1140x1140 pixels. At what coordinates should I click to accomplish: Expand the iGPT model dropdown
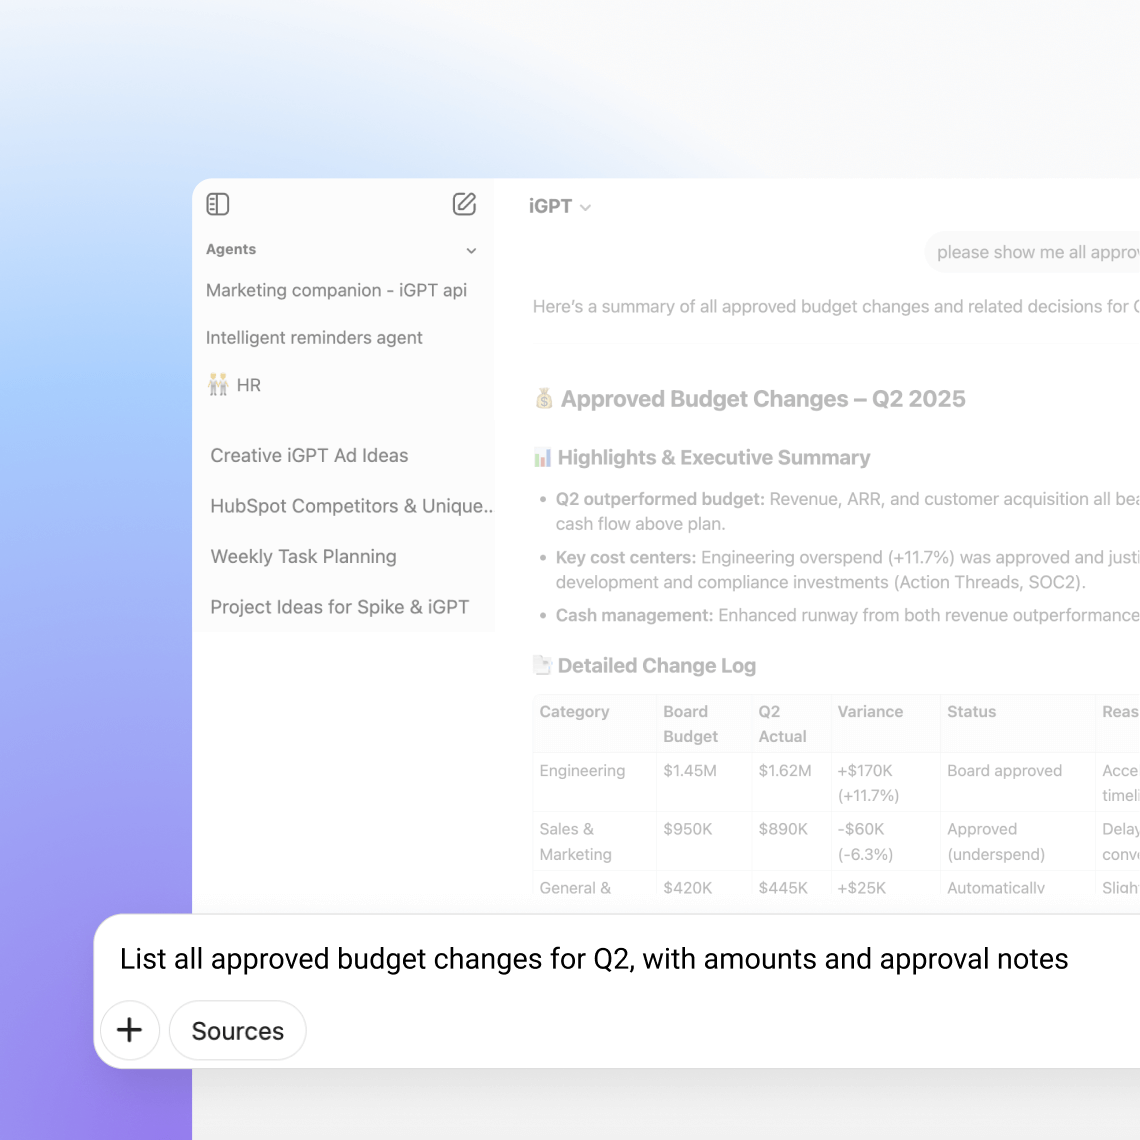pyautogui.click(x=587, y=207)
